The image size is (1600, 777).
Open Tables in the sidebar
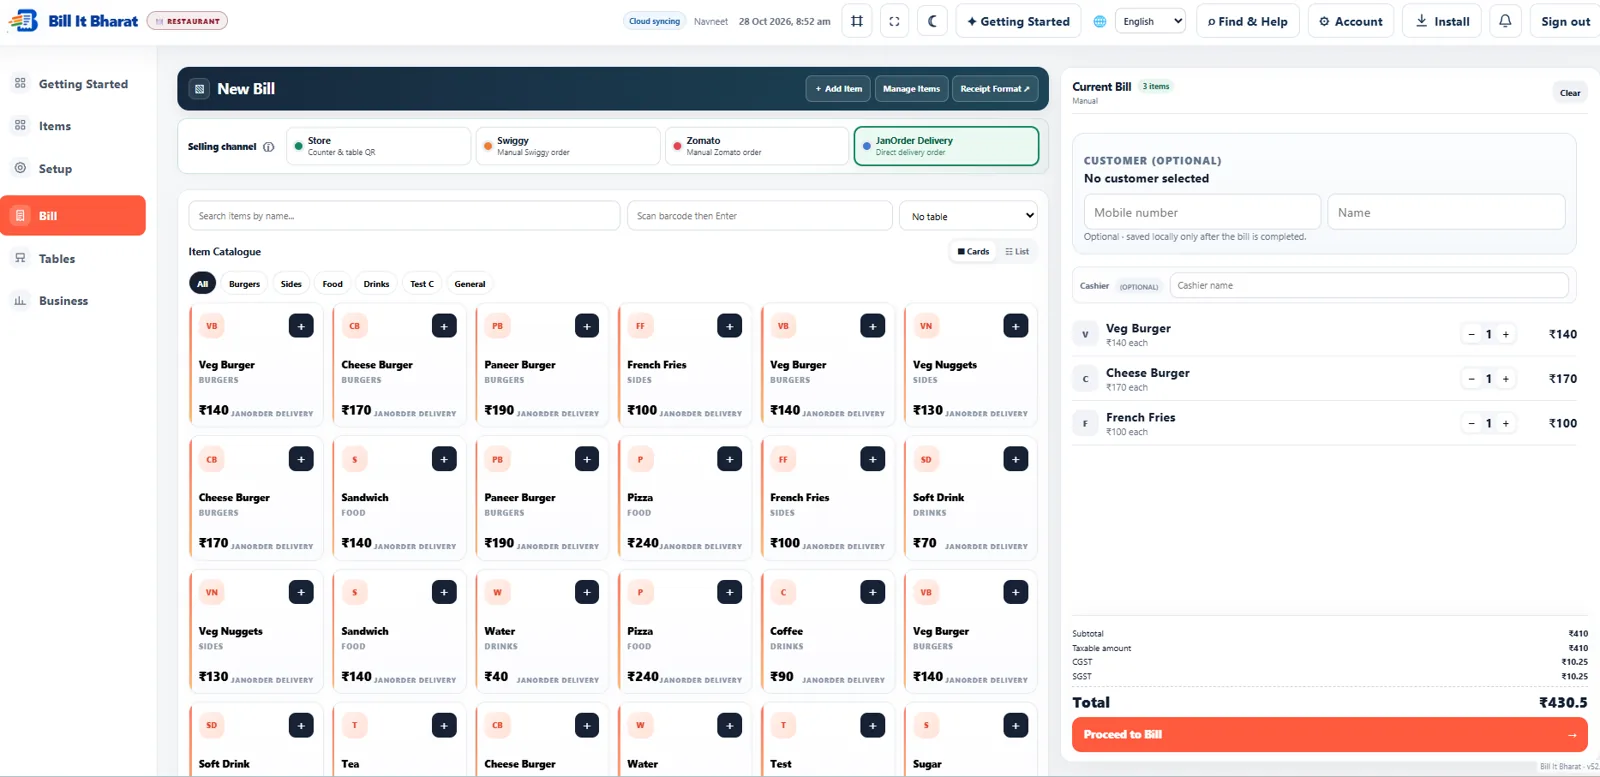click(73, 259)
